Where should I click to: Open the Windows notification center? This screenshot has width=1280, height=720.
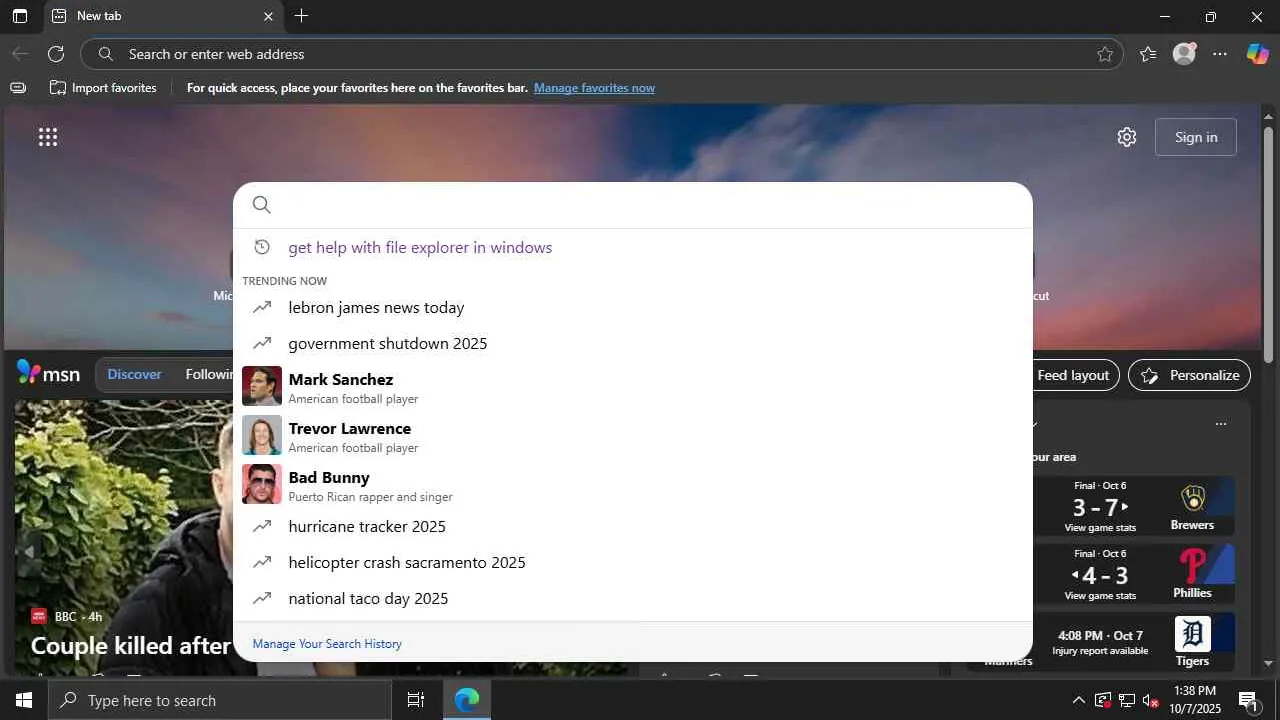pos(1248,700)
